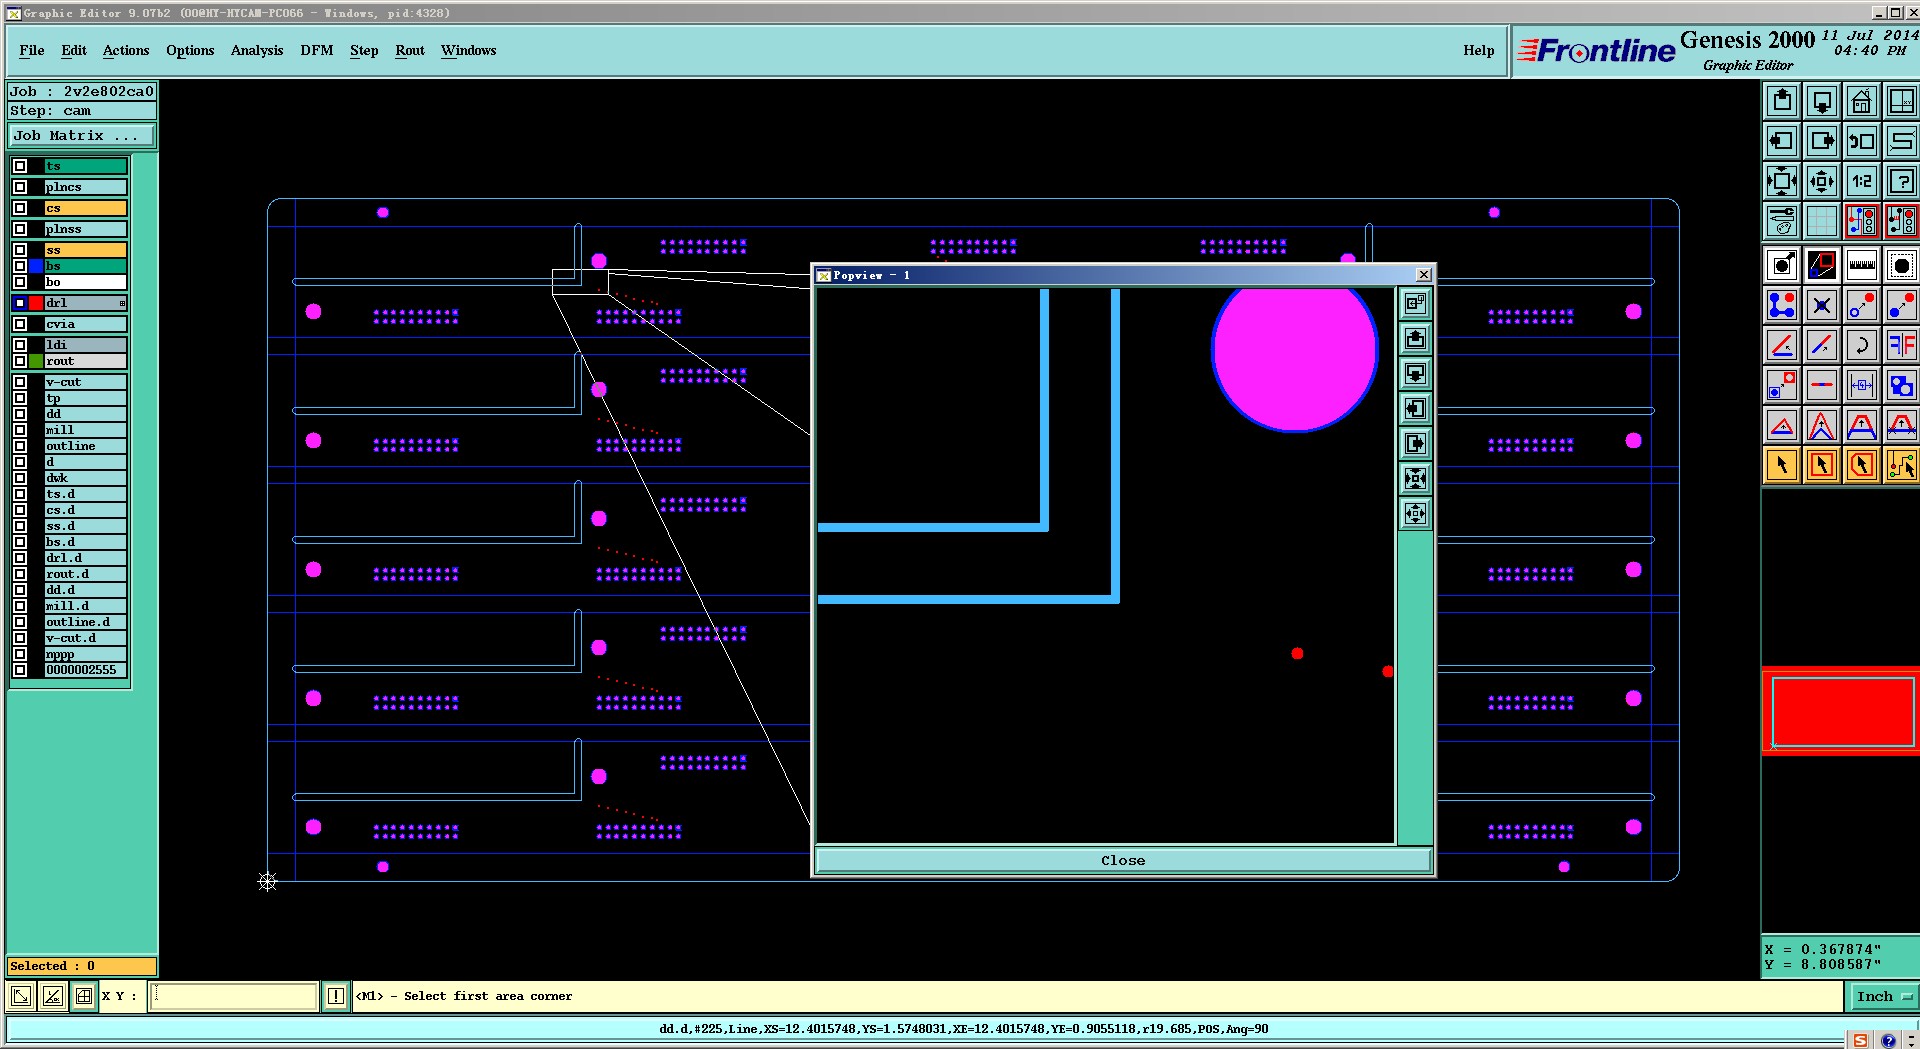This screenshot has width=1920, height=1049.
Task: Click the home view icon
Action: click(1862, 101)
